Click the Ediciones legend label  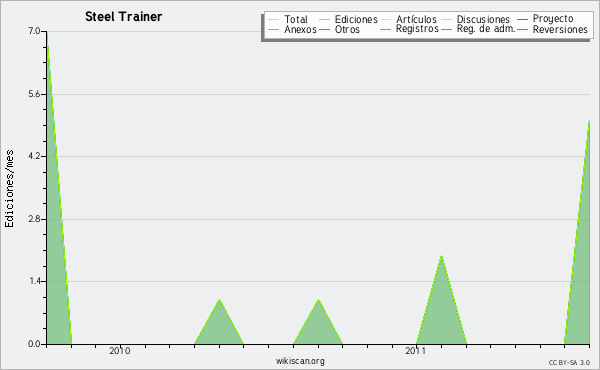[356, 19]
